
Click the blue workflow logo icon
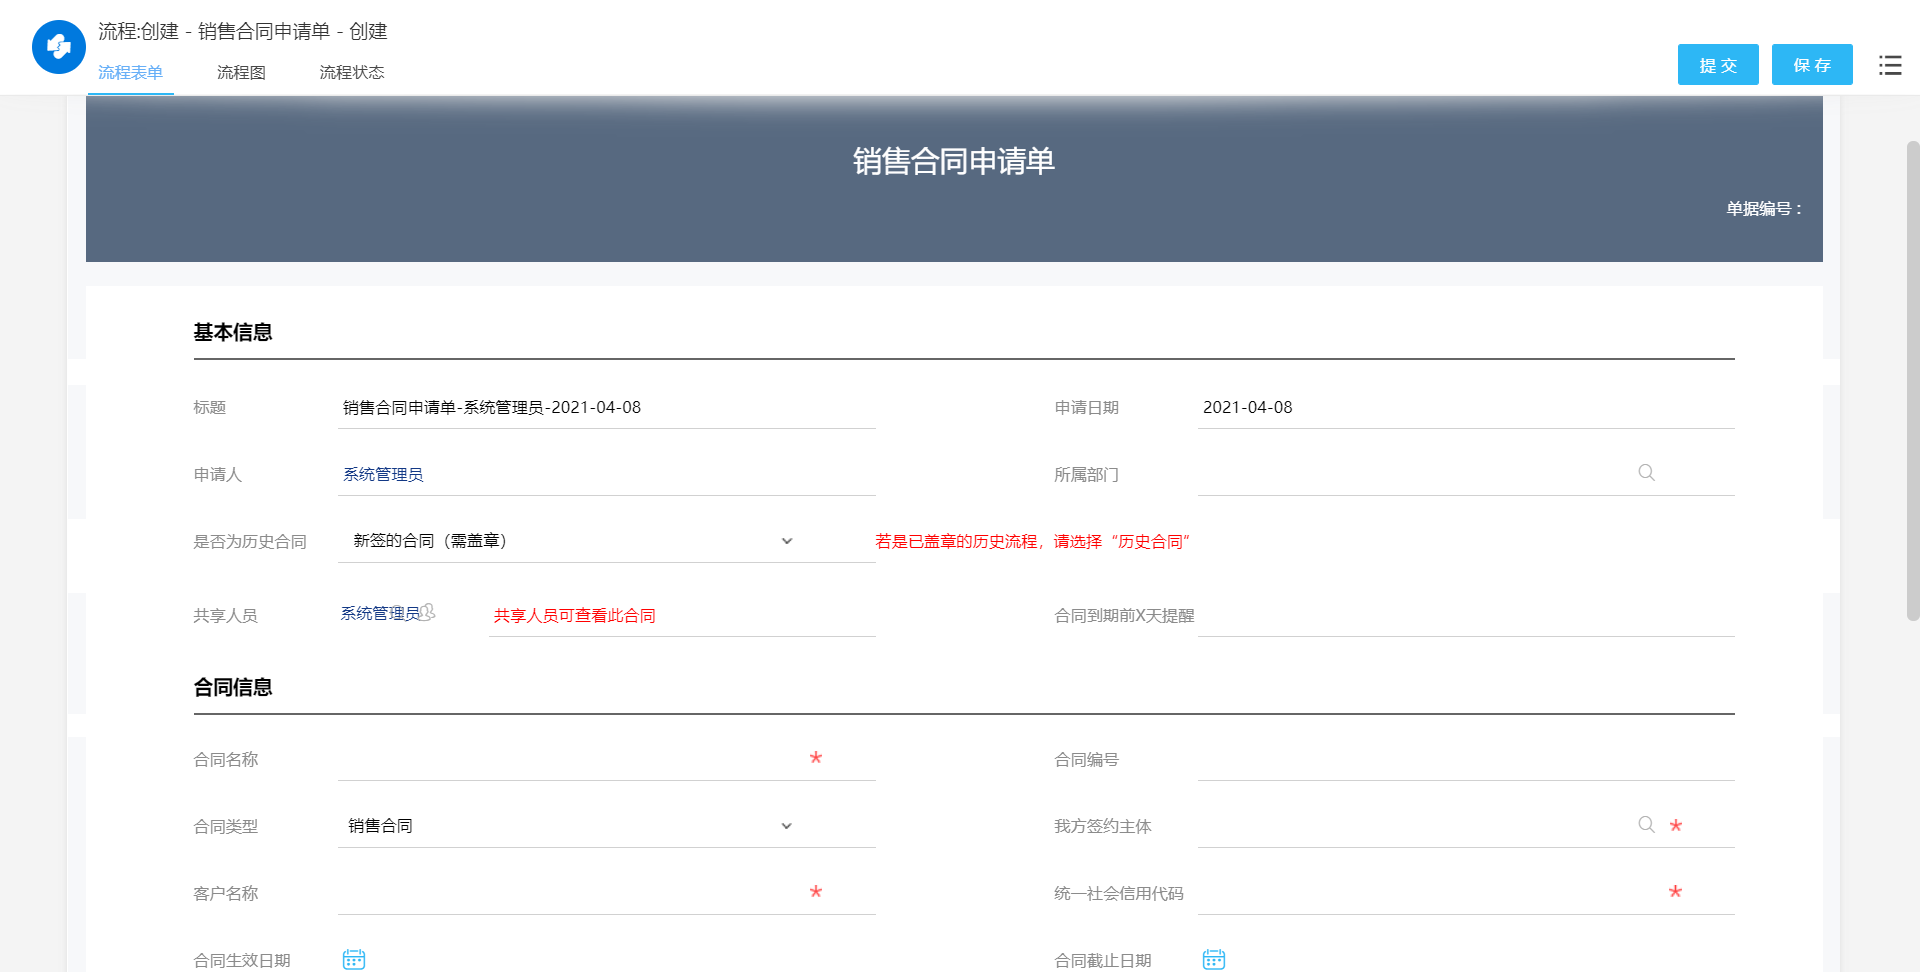pos(59,47)
